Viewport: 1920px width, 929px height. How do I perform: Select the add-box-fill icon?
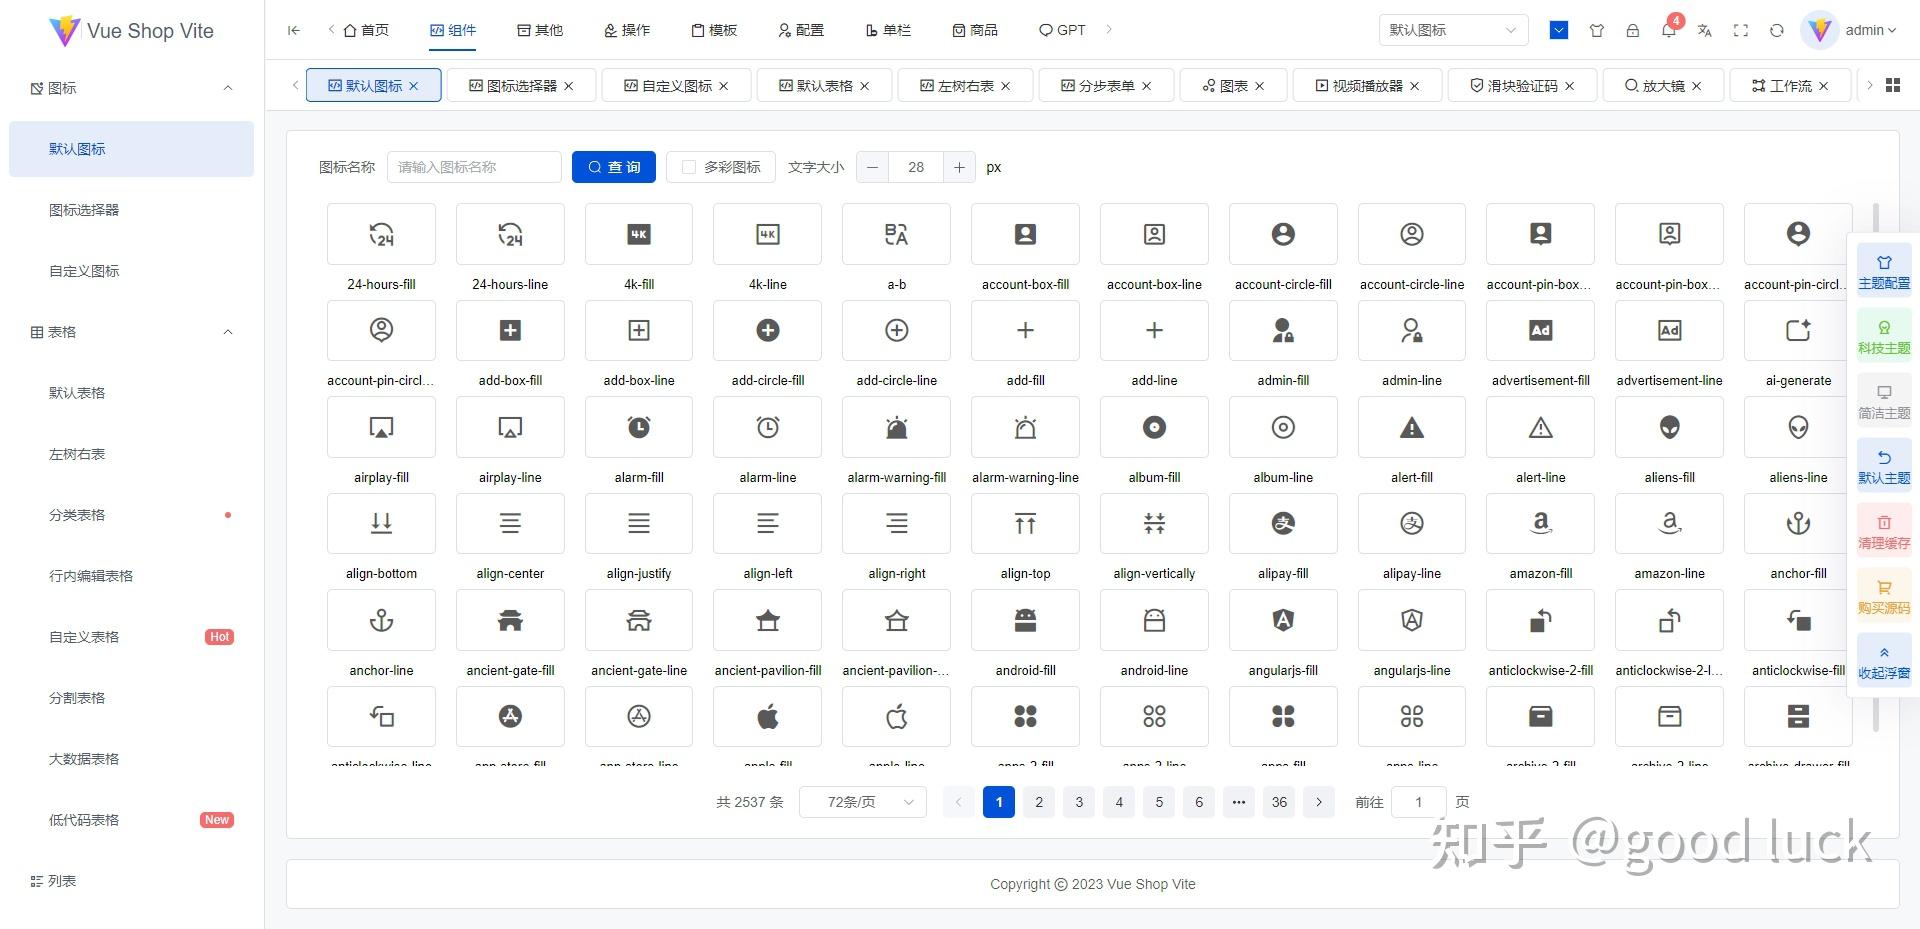(510, 331)
